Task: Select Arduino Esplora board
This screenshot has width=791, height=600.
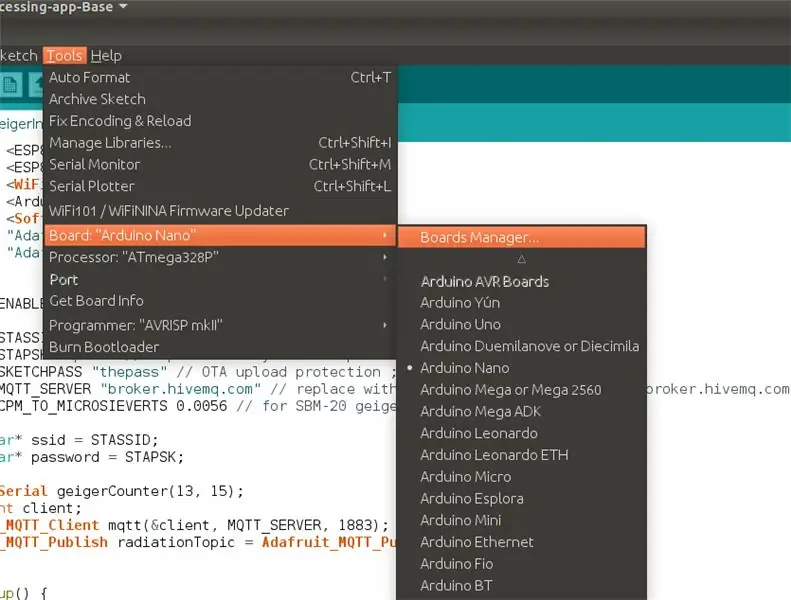Action: pyautogui.click(x=522, y=498)
